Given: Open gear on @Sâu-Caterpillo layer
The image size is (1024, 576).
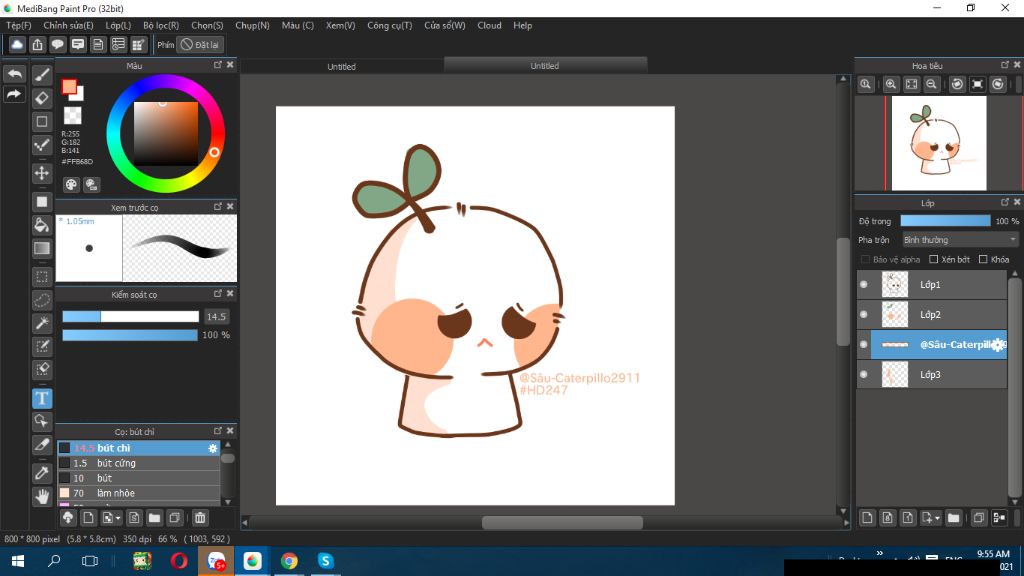Looking at the screenshot, I should [x=998, y=345].
